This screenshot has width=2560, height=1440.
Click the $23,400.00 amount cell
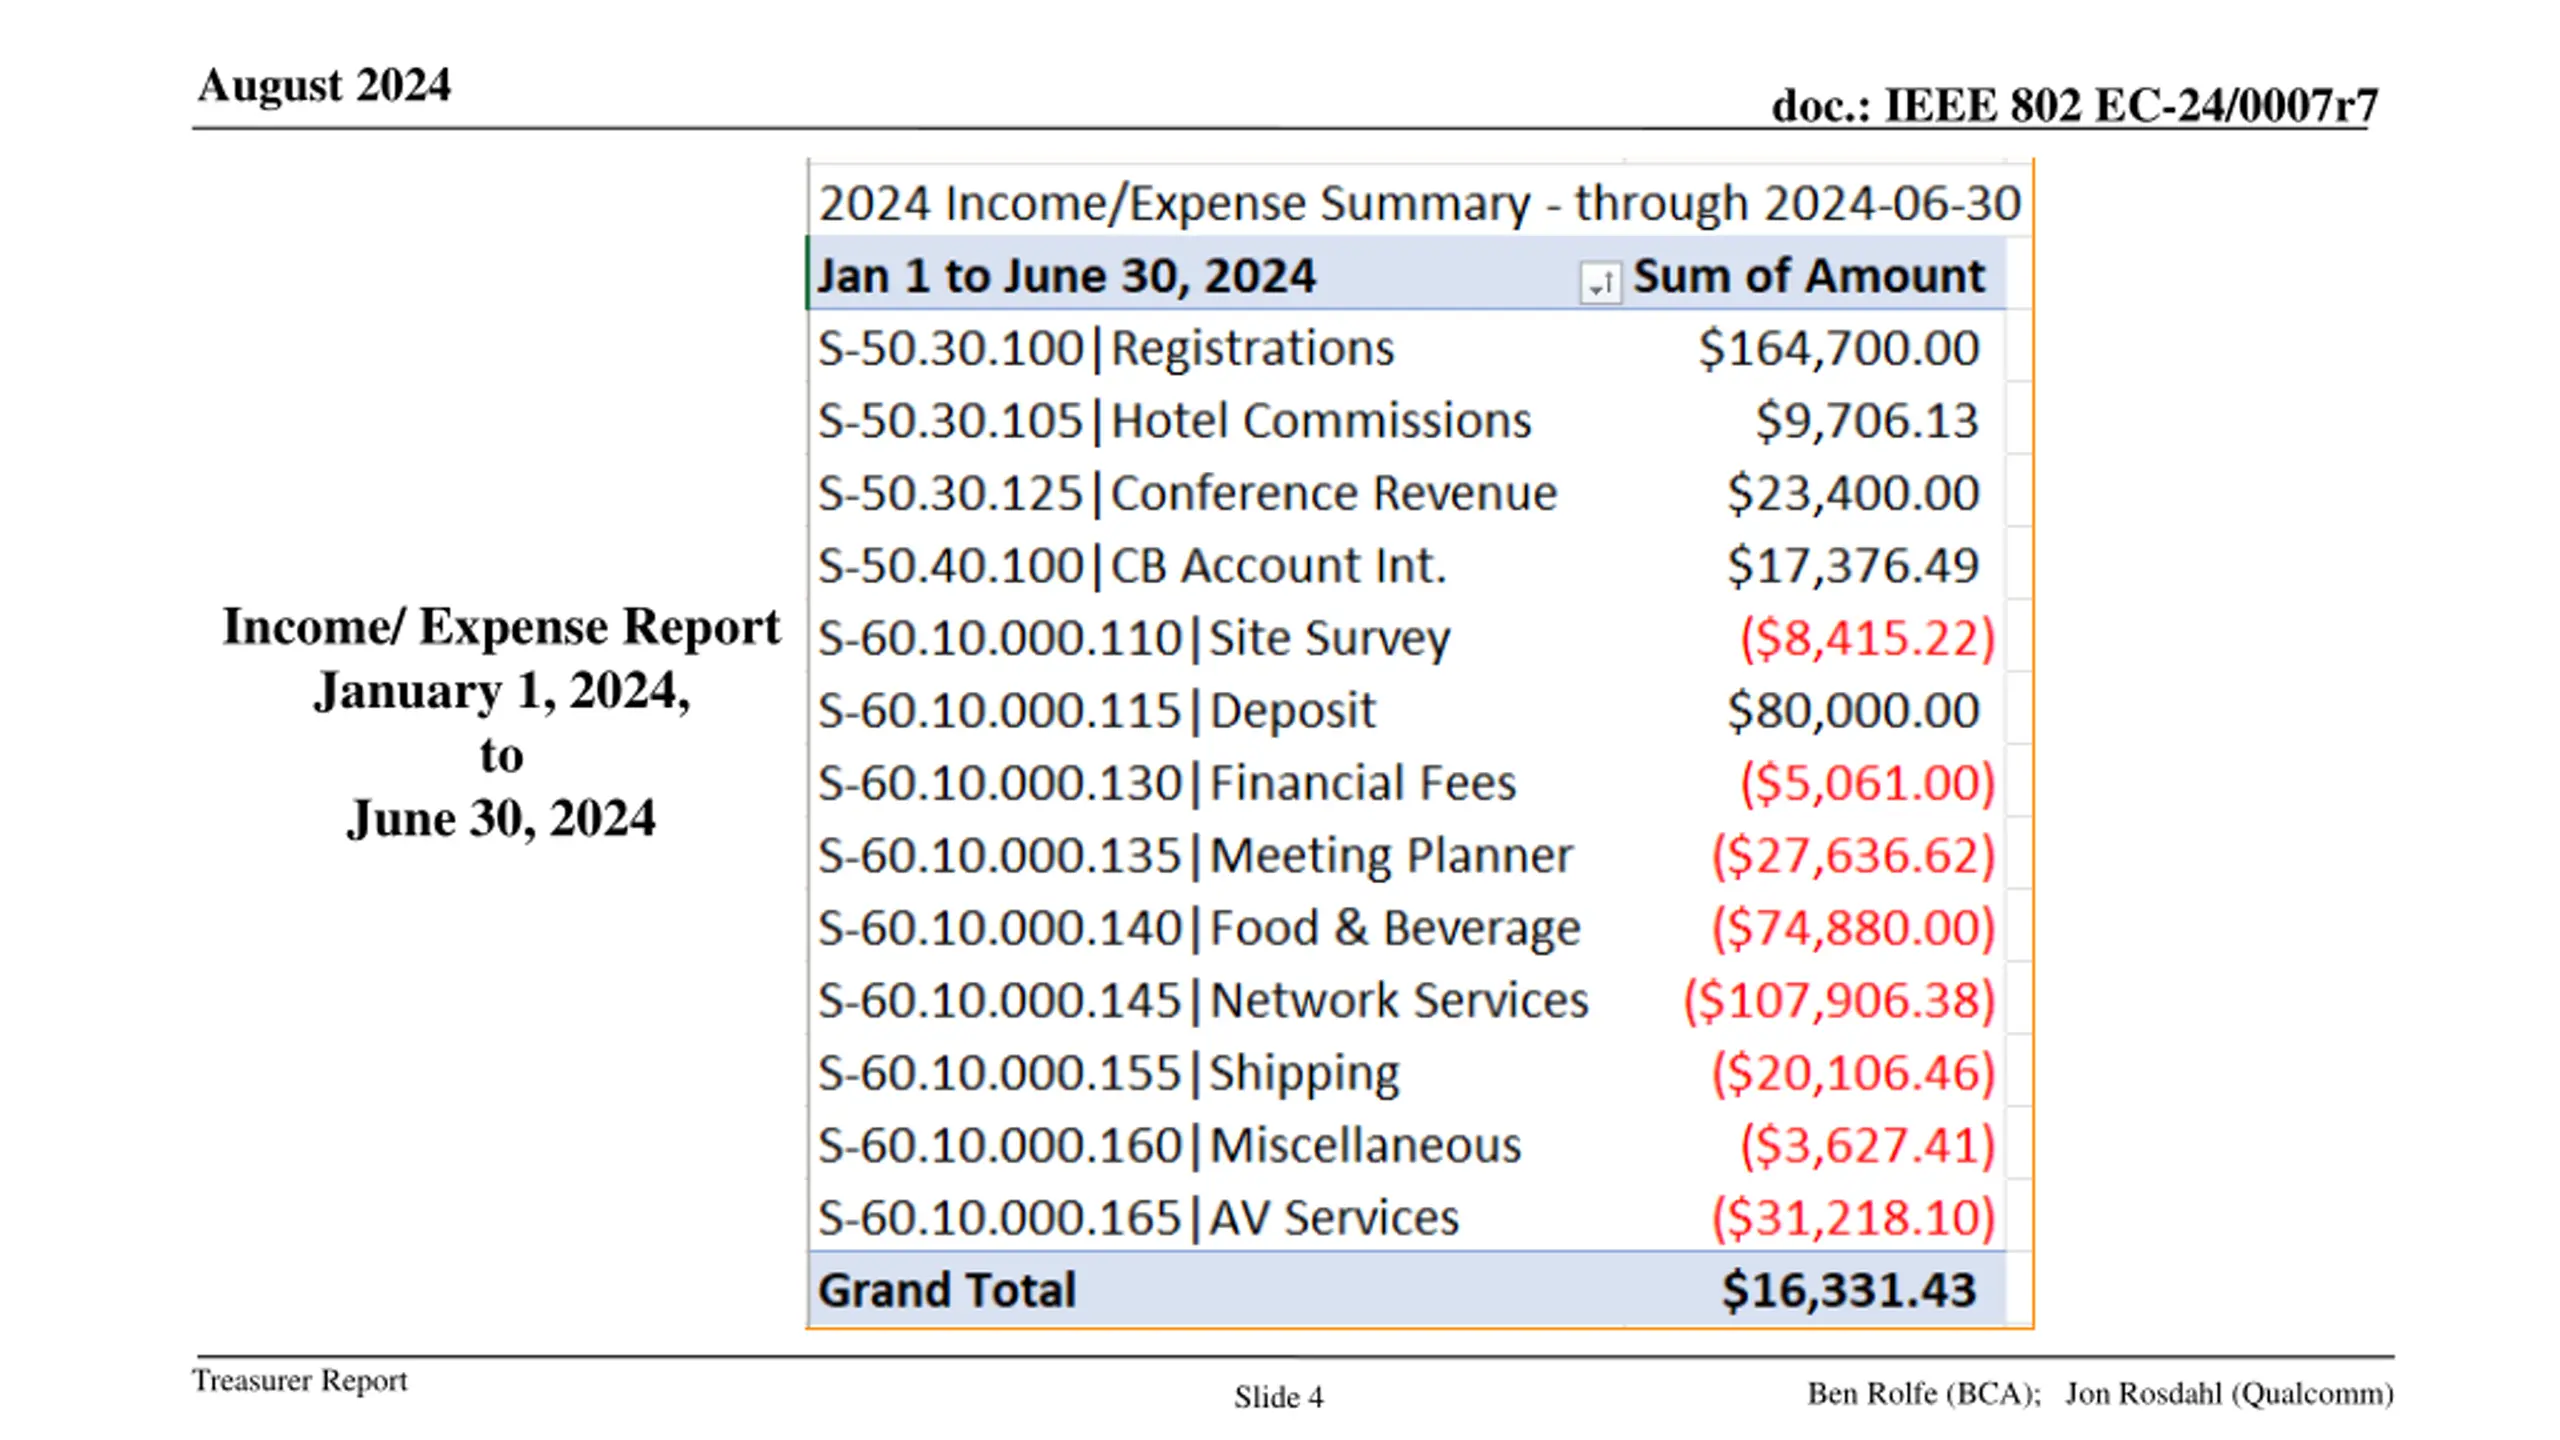pyautogui.click(x=1853, y=494)
